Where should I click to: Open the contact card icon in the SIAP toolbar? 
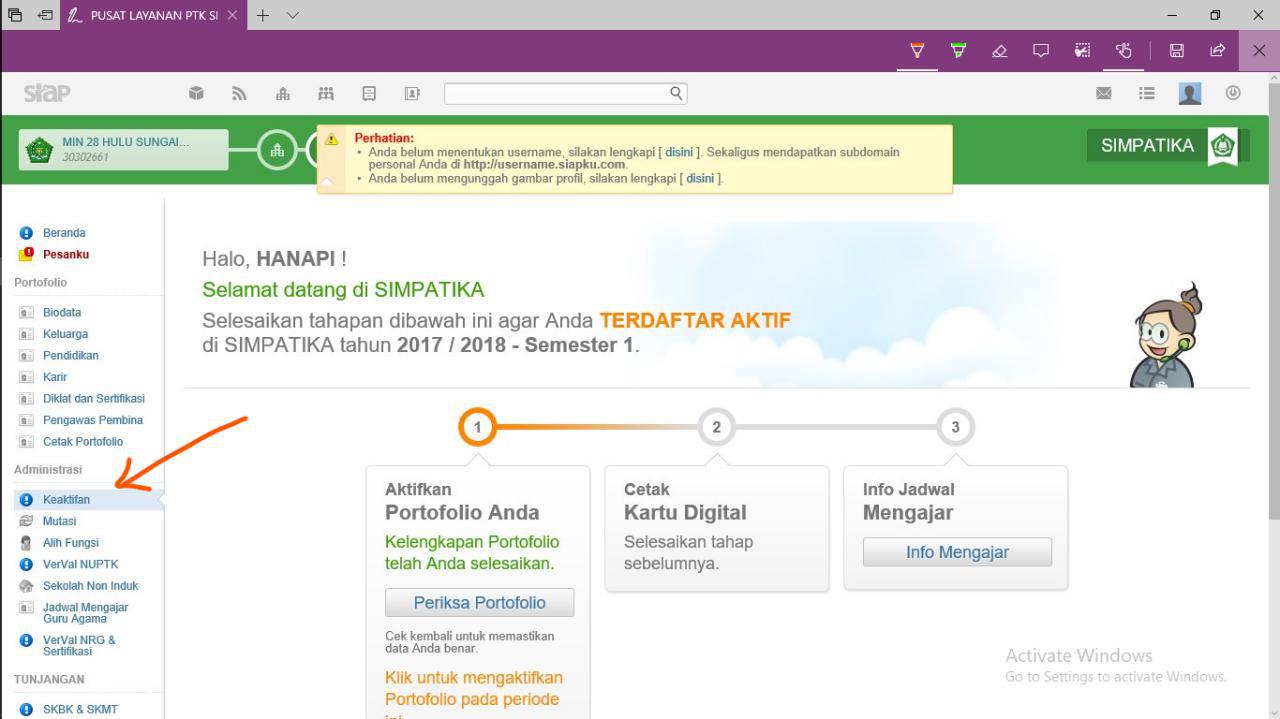point(411,93)
